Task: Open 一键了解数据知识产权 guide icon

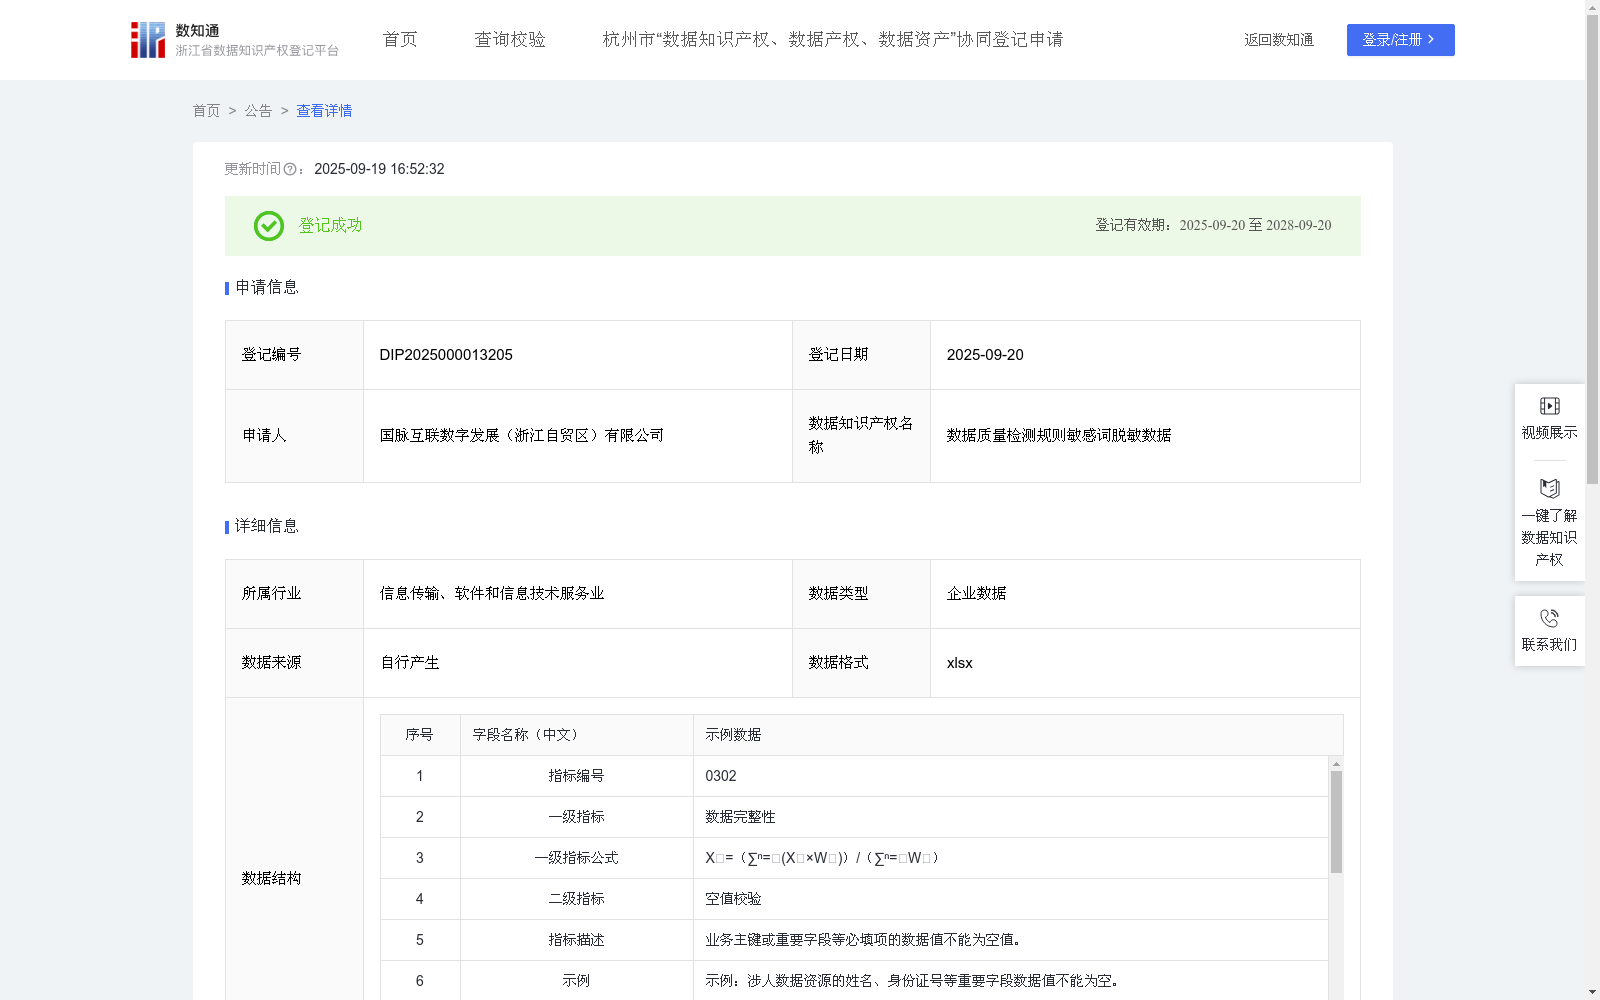Action: click(1549, 488)
